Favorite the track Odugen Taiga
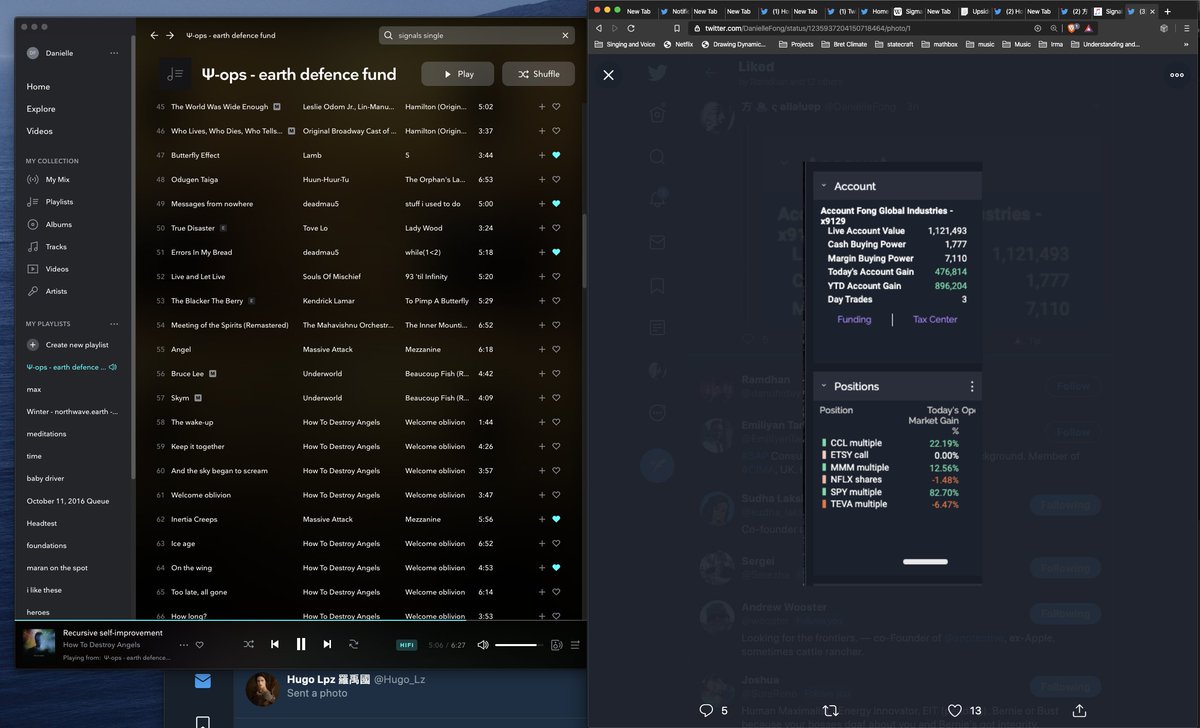 click(x=557, y=180)
